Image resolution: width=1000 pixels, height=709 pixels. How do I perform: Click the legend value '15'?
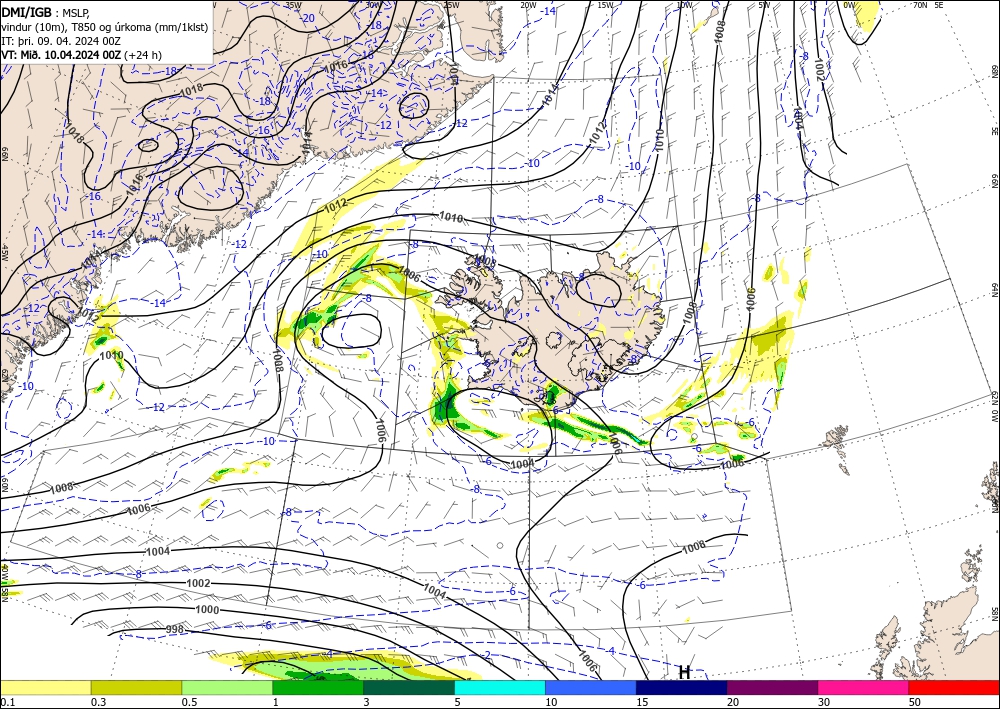tap(642, 702)
